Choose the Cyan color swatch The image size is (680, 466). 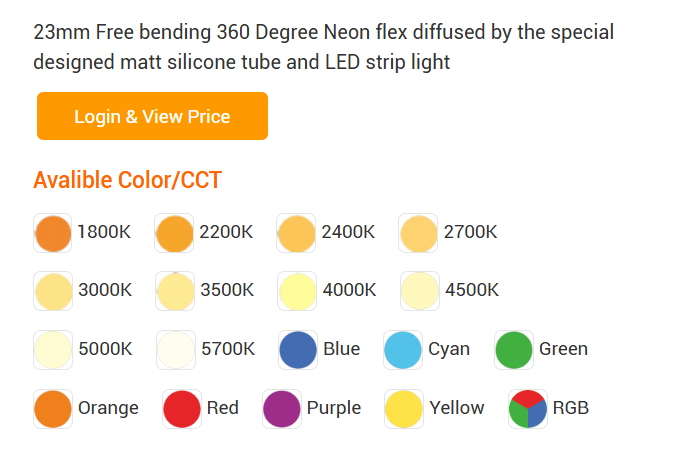pyautogui.click(x=403, y=349)
